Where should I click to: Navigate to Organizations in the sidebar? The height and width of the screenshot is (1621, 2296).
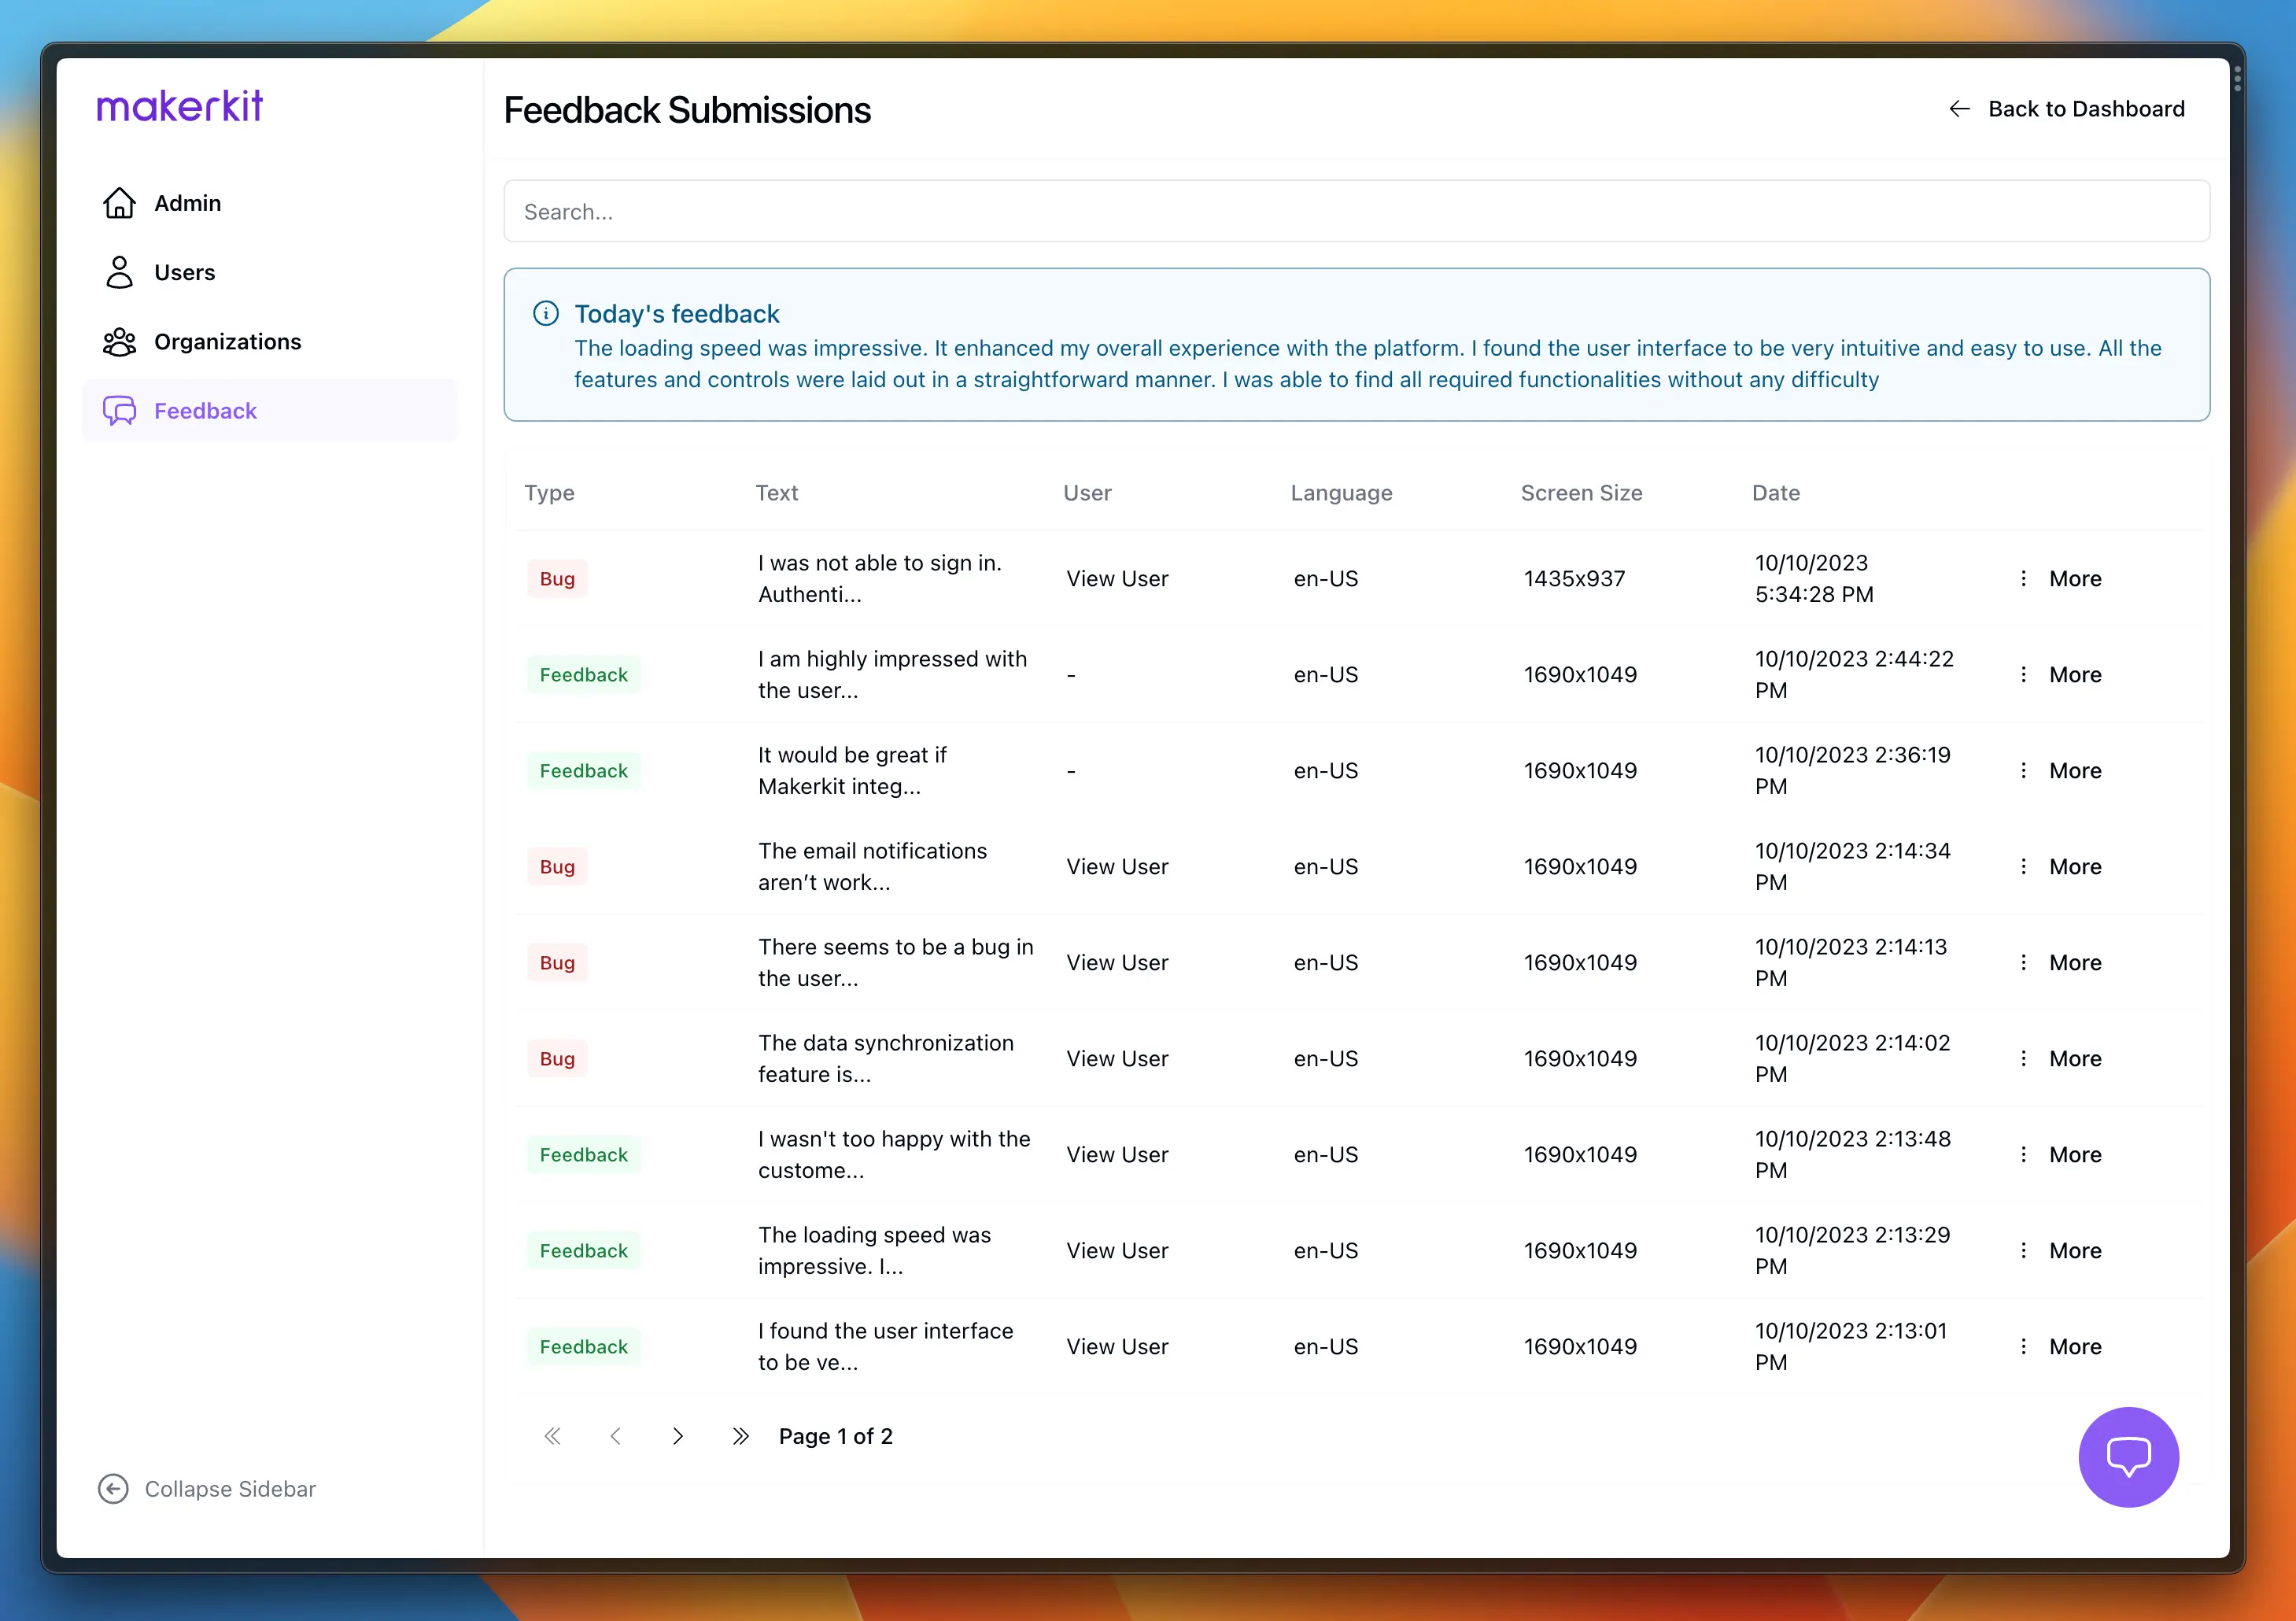pyautogui.click(x=227, y=342)
